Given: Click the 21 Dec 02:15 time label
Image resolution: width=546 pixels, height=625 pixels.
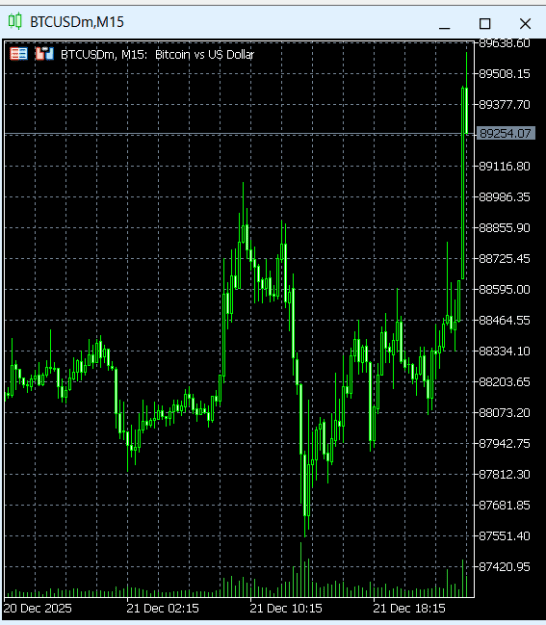Looking at the screenshot, I should [163, 608].
